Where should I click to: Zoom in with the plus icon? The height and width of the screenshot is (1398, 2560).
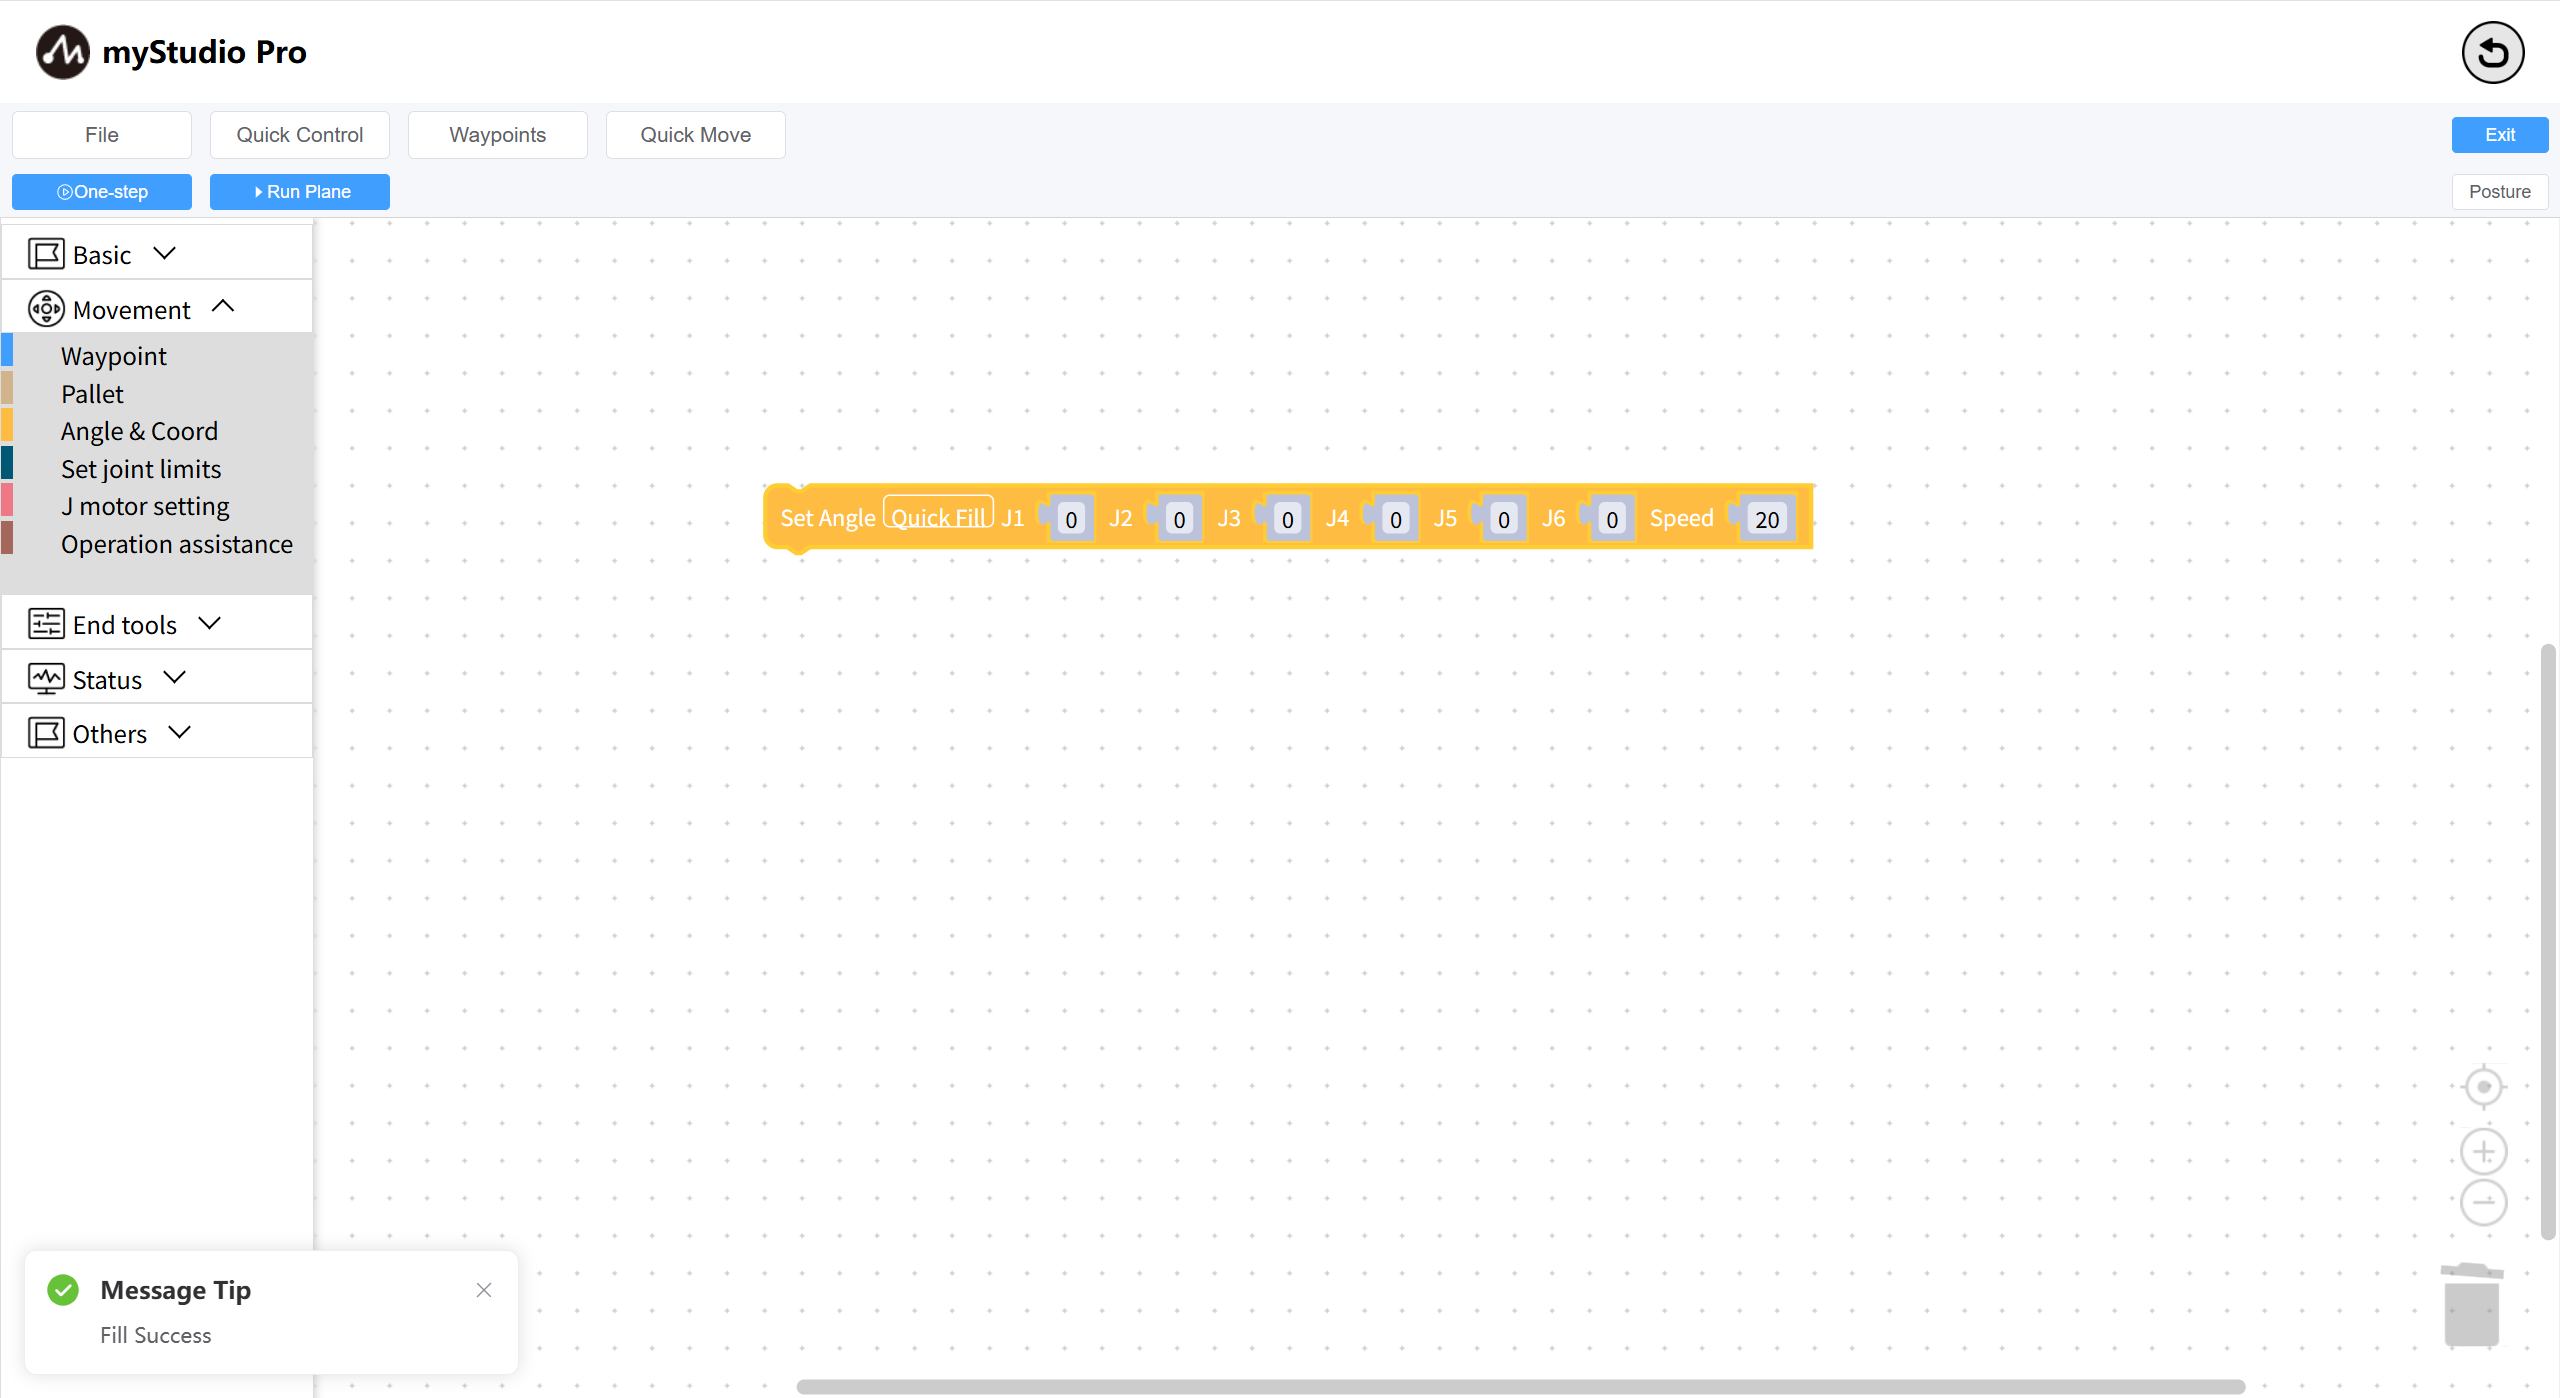2483,1152
